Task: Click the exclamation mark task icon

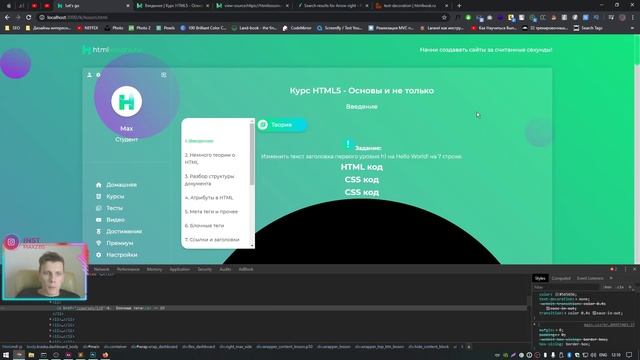Action: point(348,144)
